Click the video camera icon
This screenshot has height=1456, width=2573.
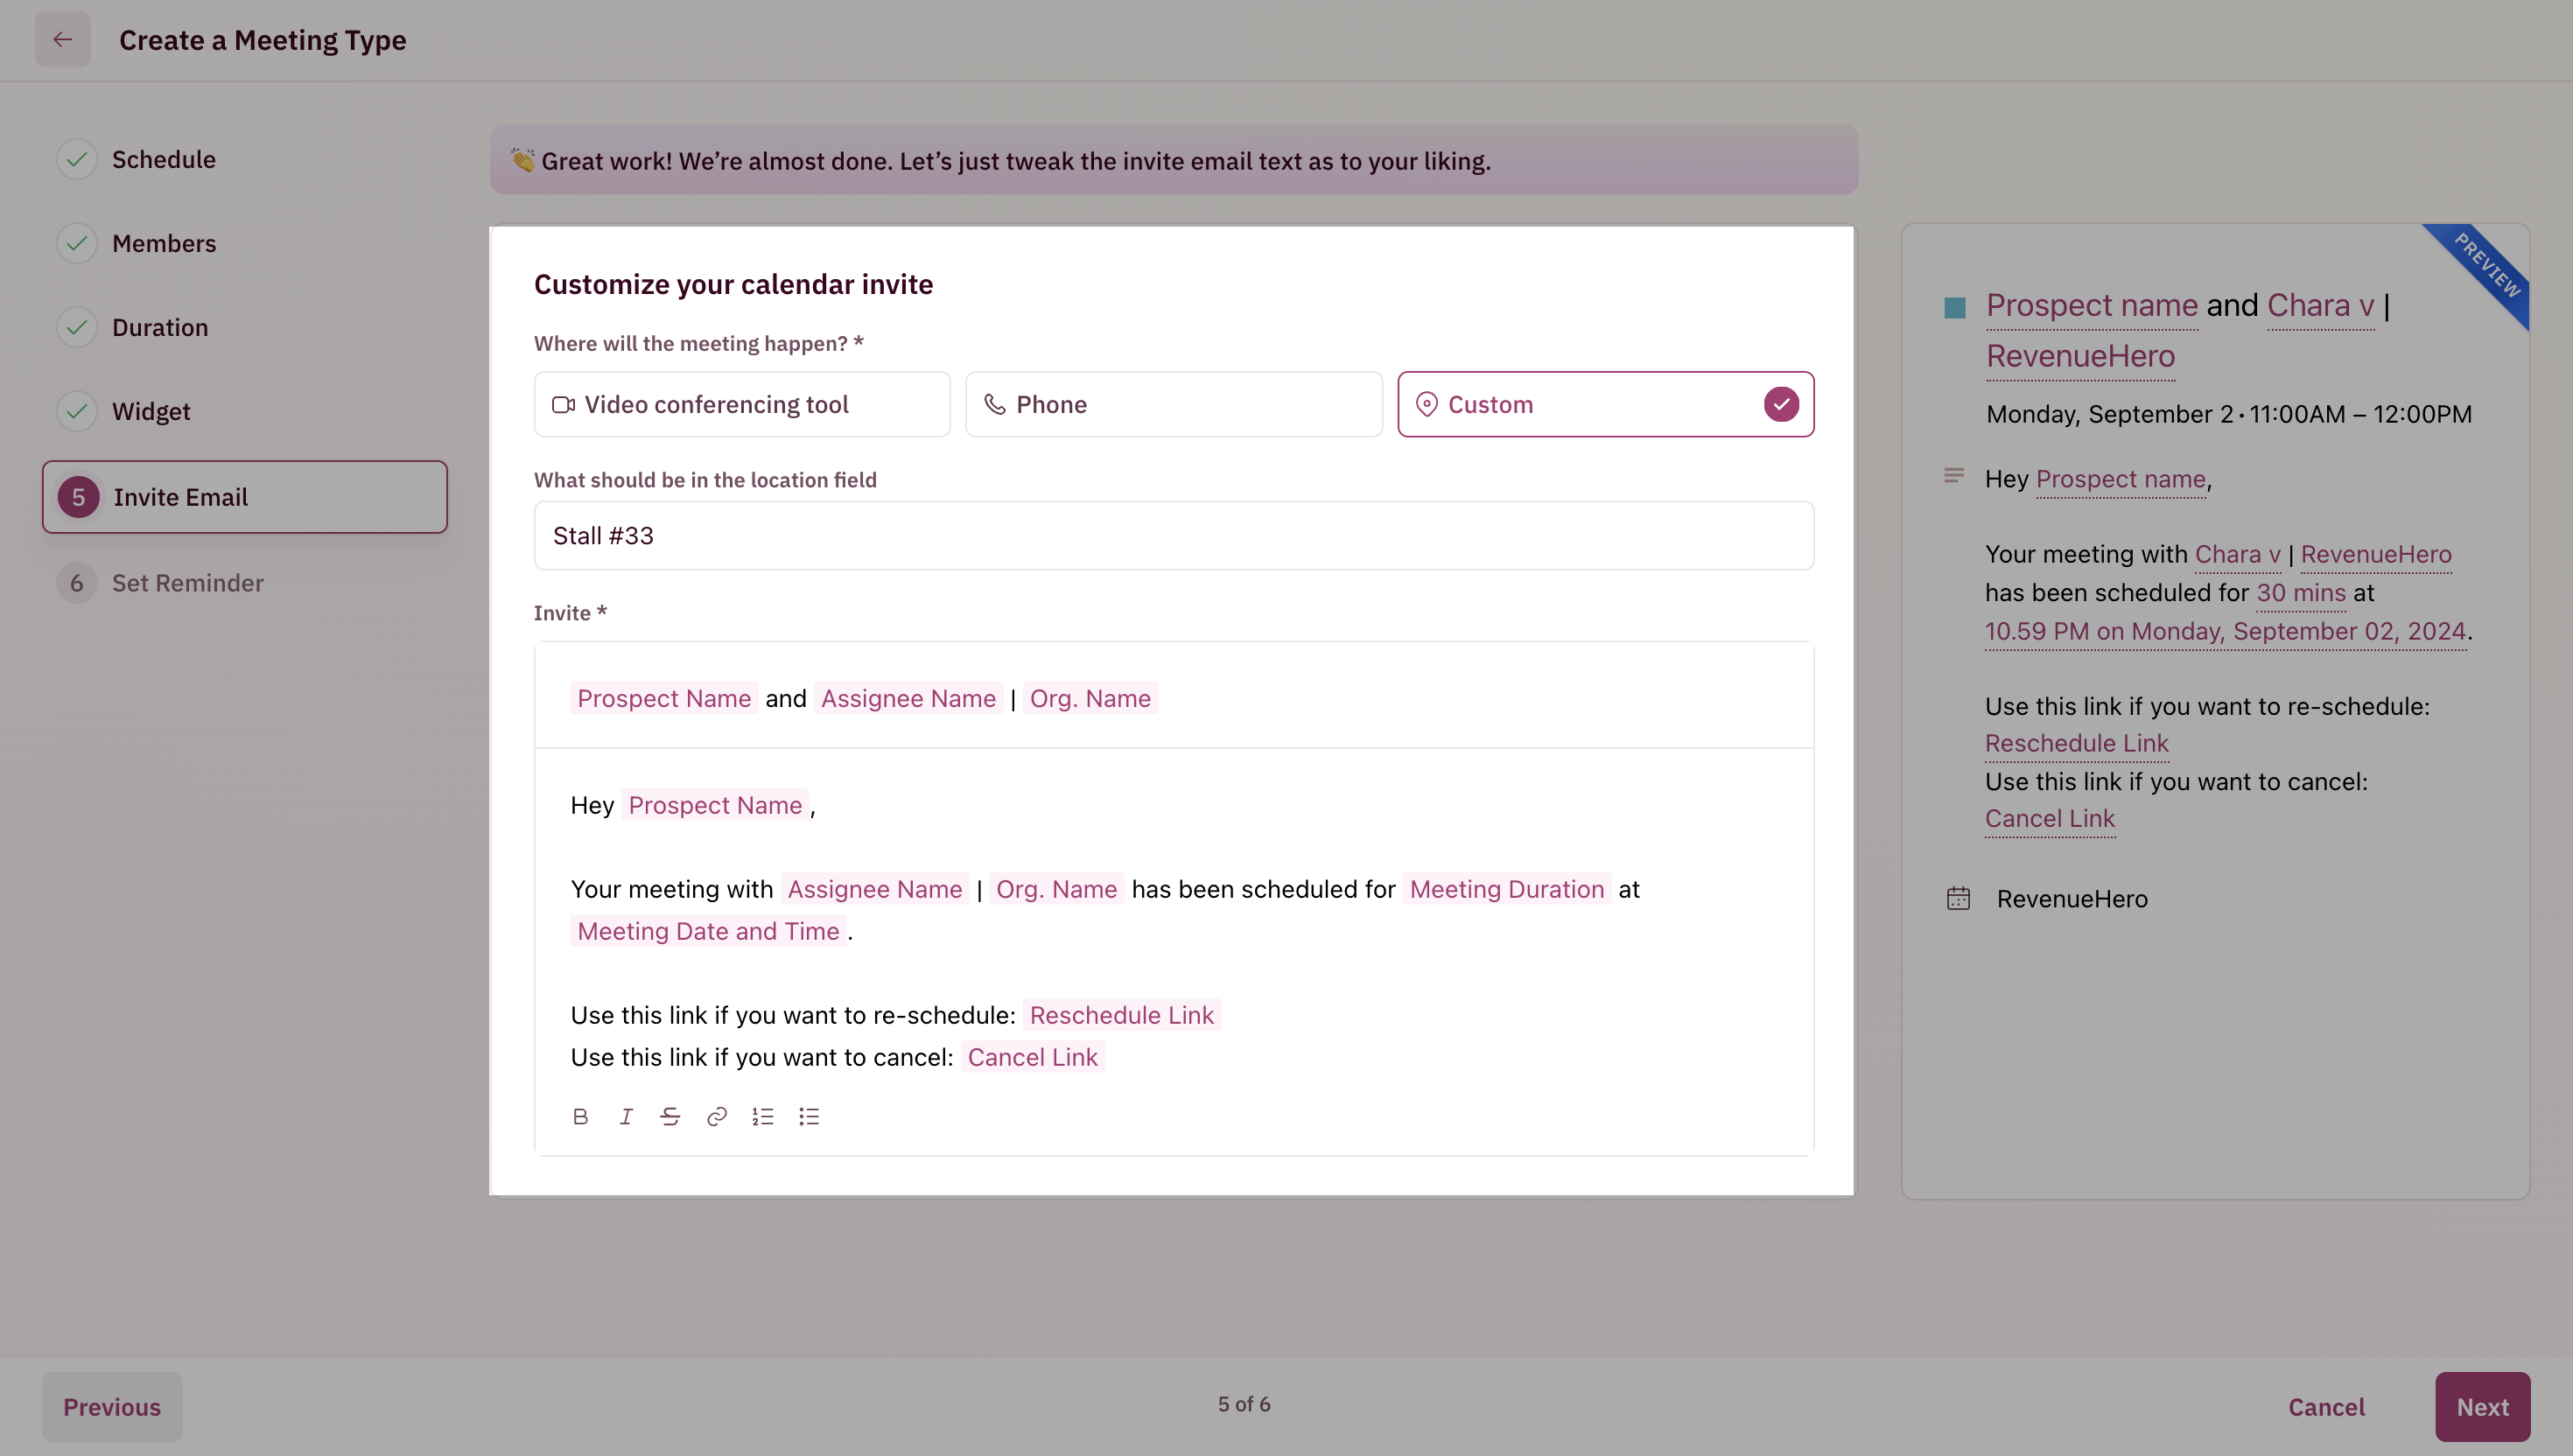click(x=563, y=405)
